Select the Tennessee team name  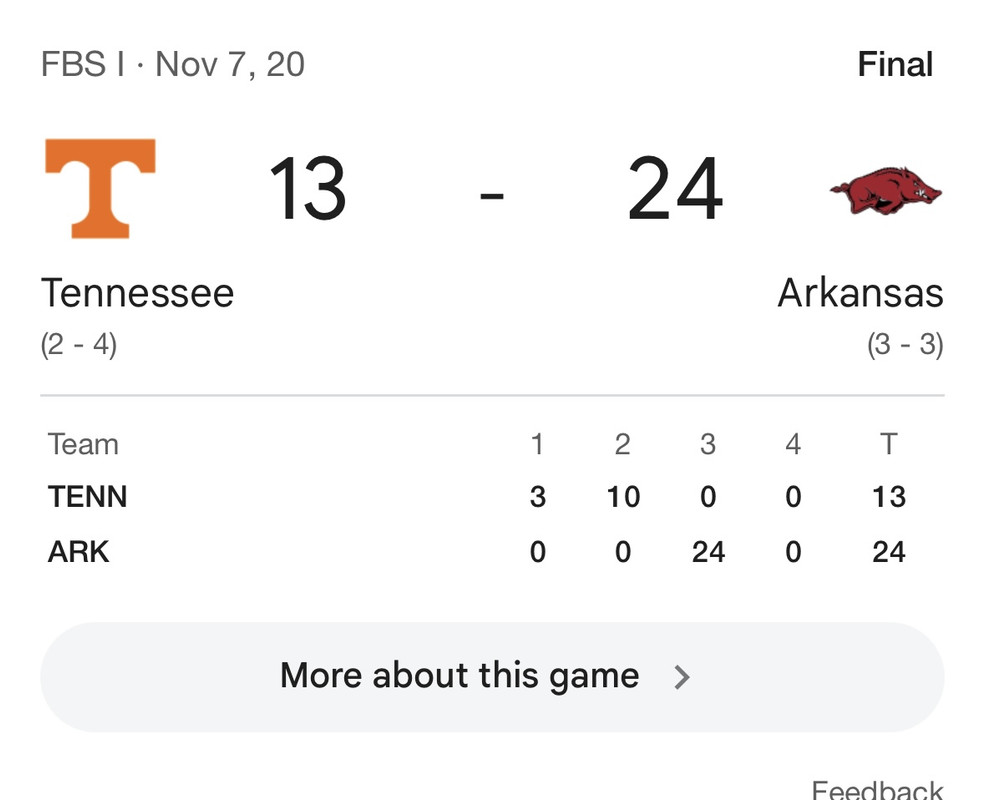[x=138, y=293]
